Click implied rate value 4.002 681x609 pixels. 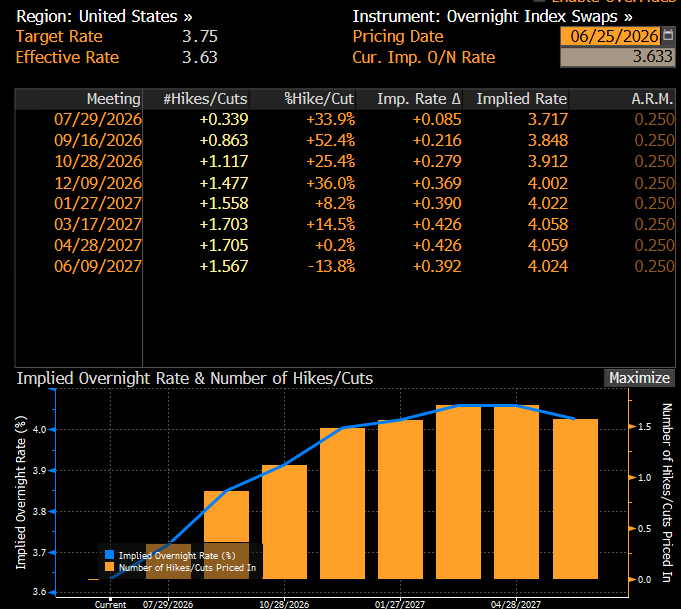coord(547,183)
